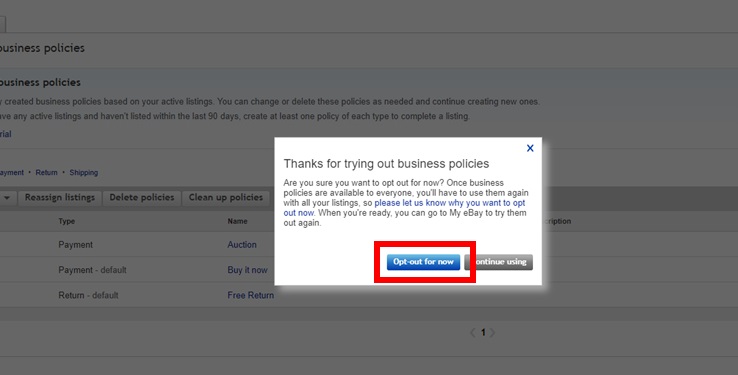Select the Payment - default row

(369, 270)
